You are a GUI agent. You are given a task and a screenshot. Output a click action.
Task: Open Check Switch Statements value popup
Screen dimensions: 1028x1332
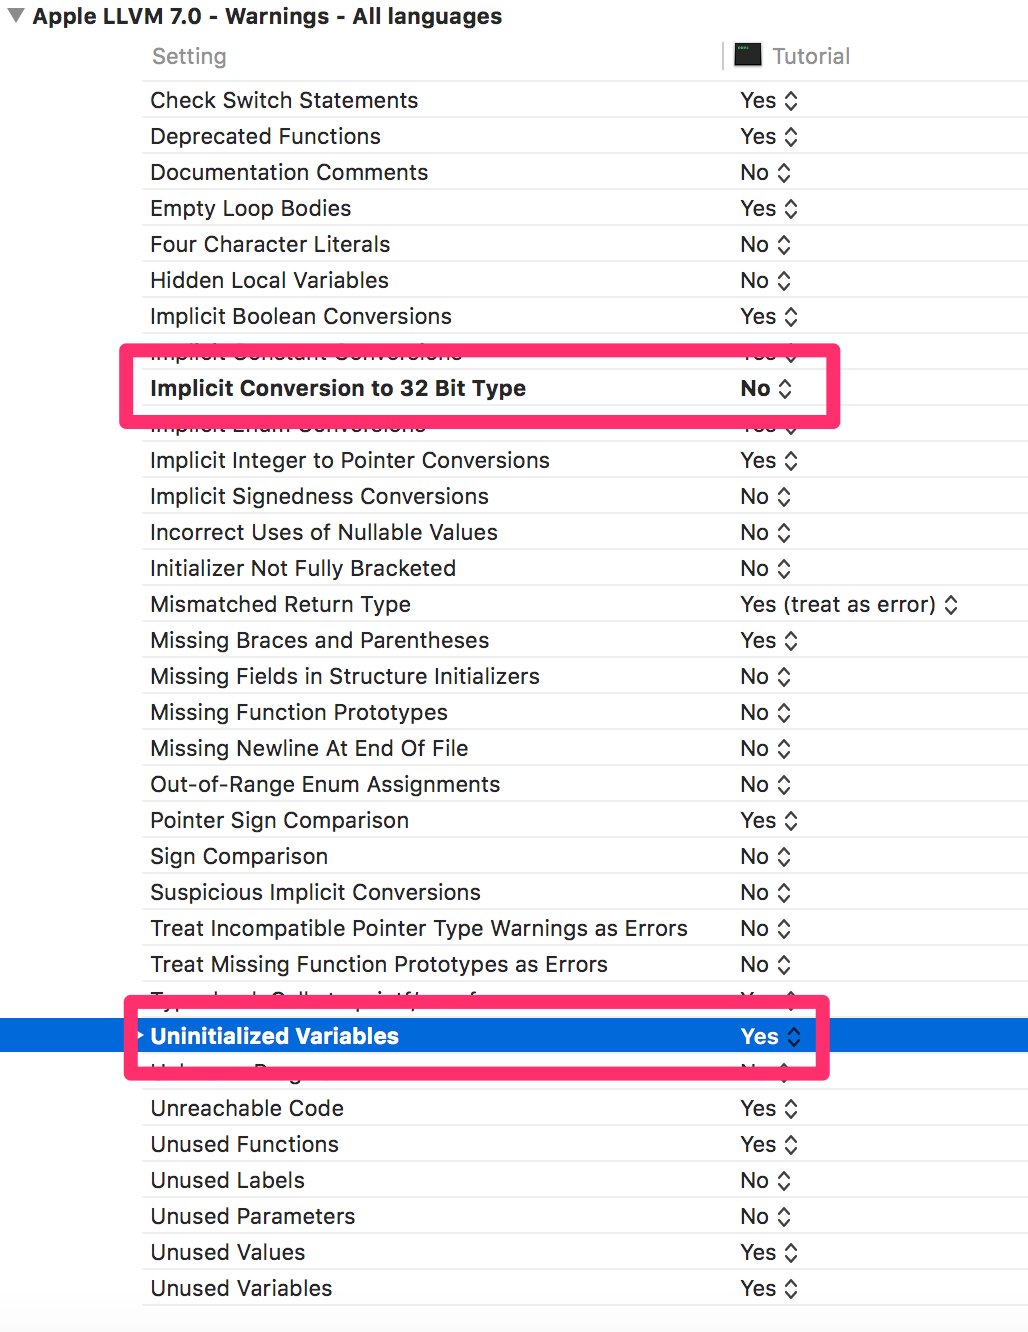tap(769, 100)
